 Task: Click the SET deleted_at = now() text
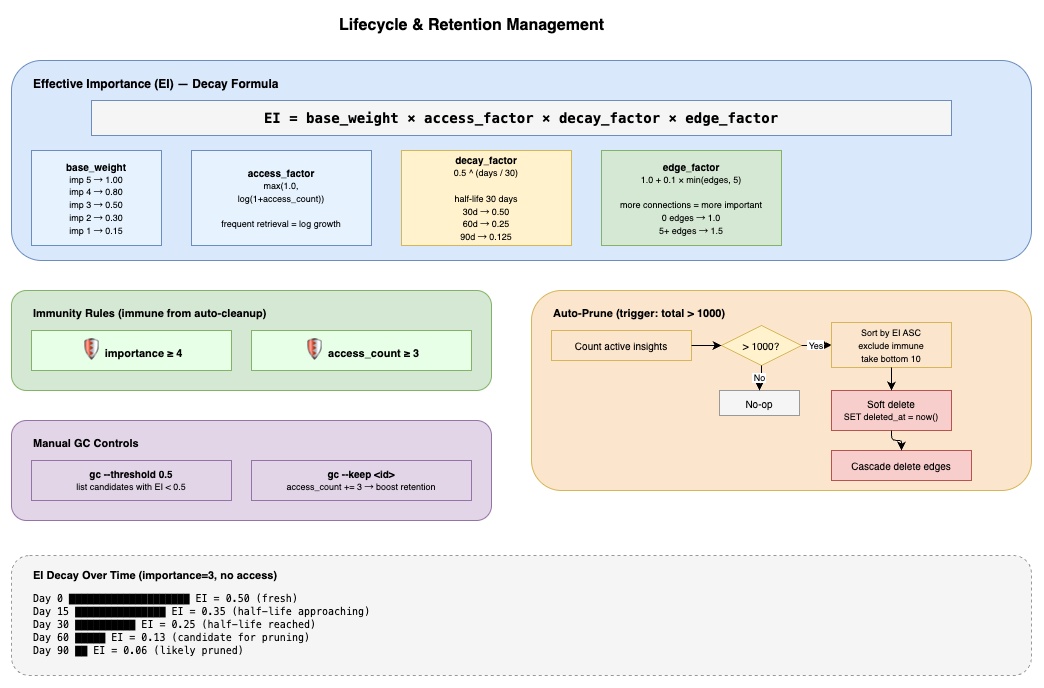click(x=891, y=417)
